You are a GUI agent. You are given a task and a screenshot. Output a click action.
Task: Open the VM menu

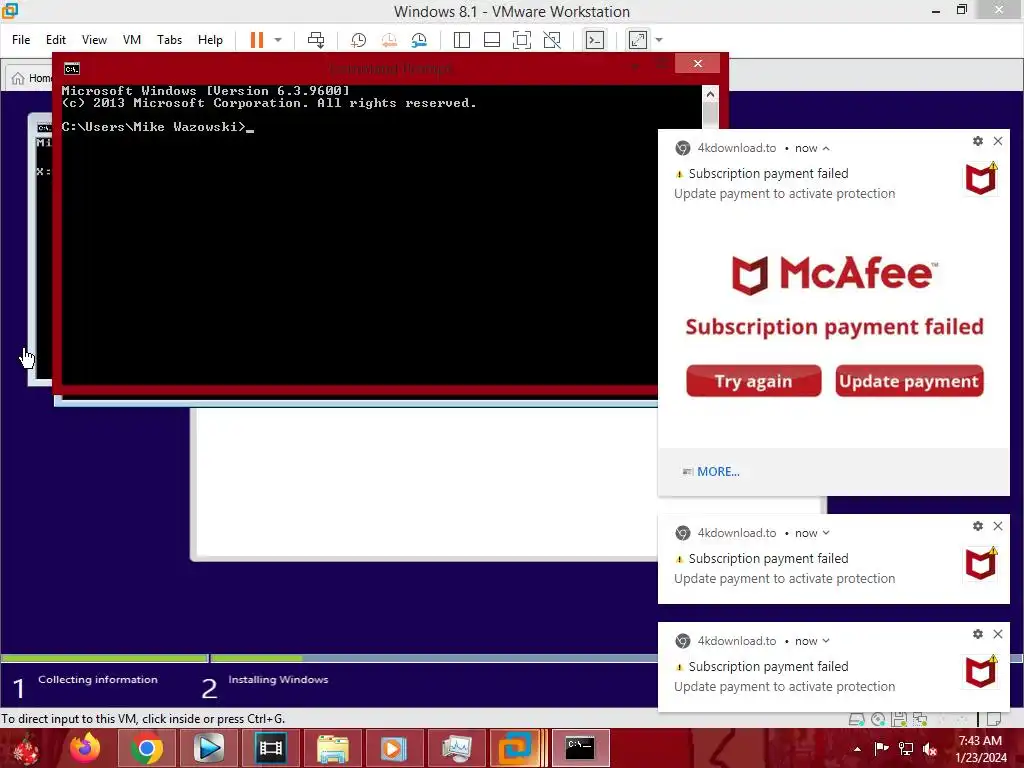click(x=132, y=40)
